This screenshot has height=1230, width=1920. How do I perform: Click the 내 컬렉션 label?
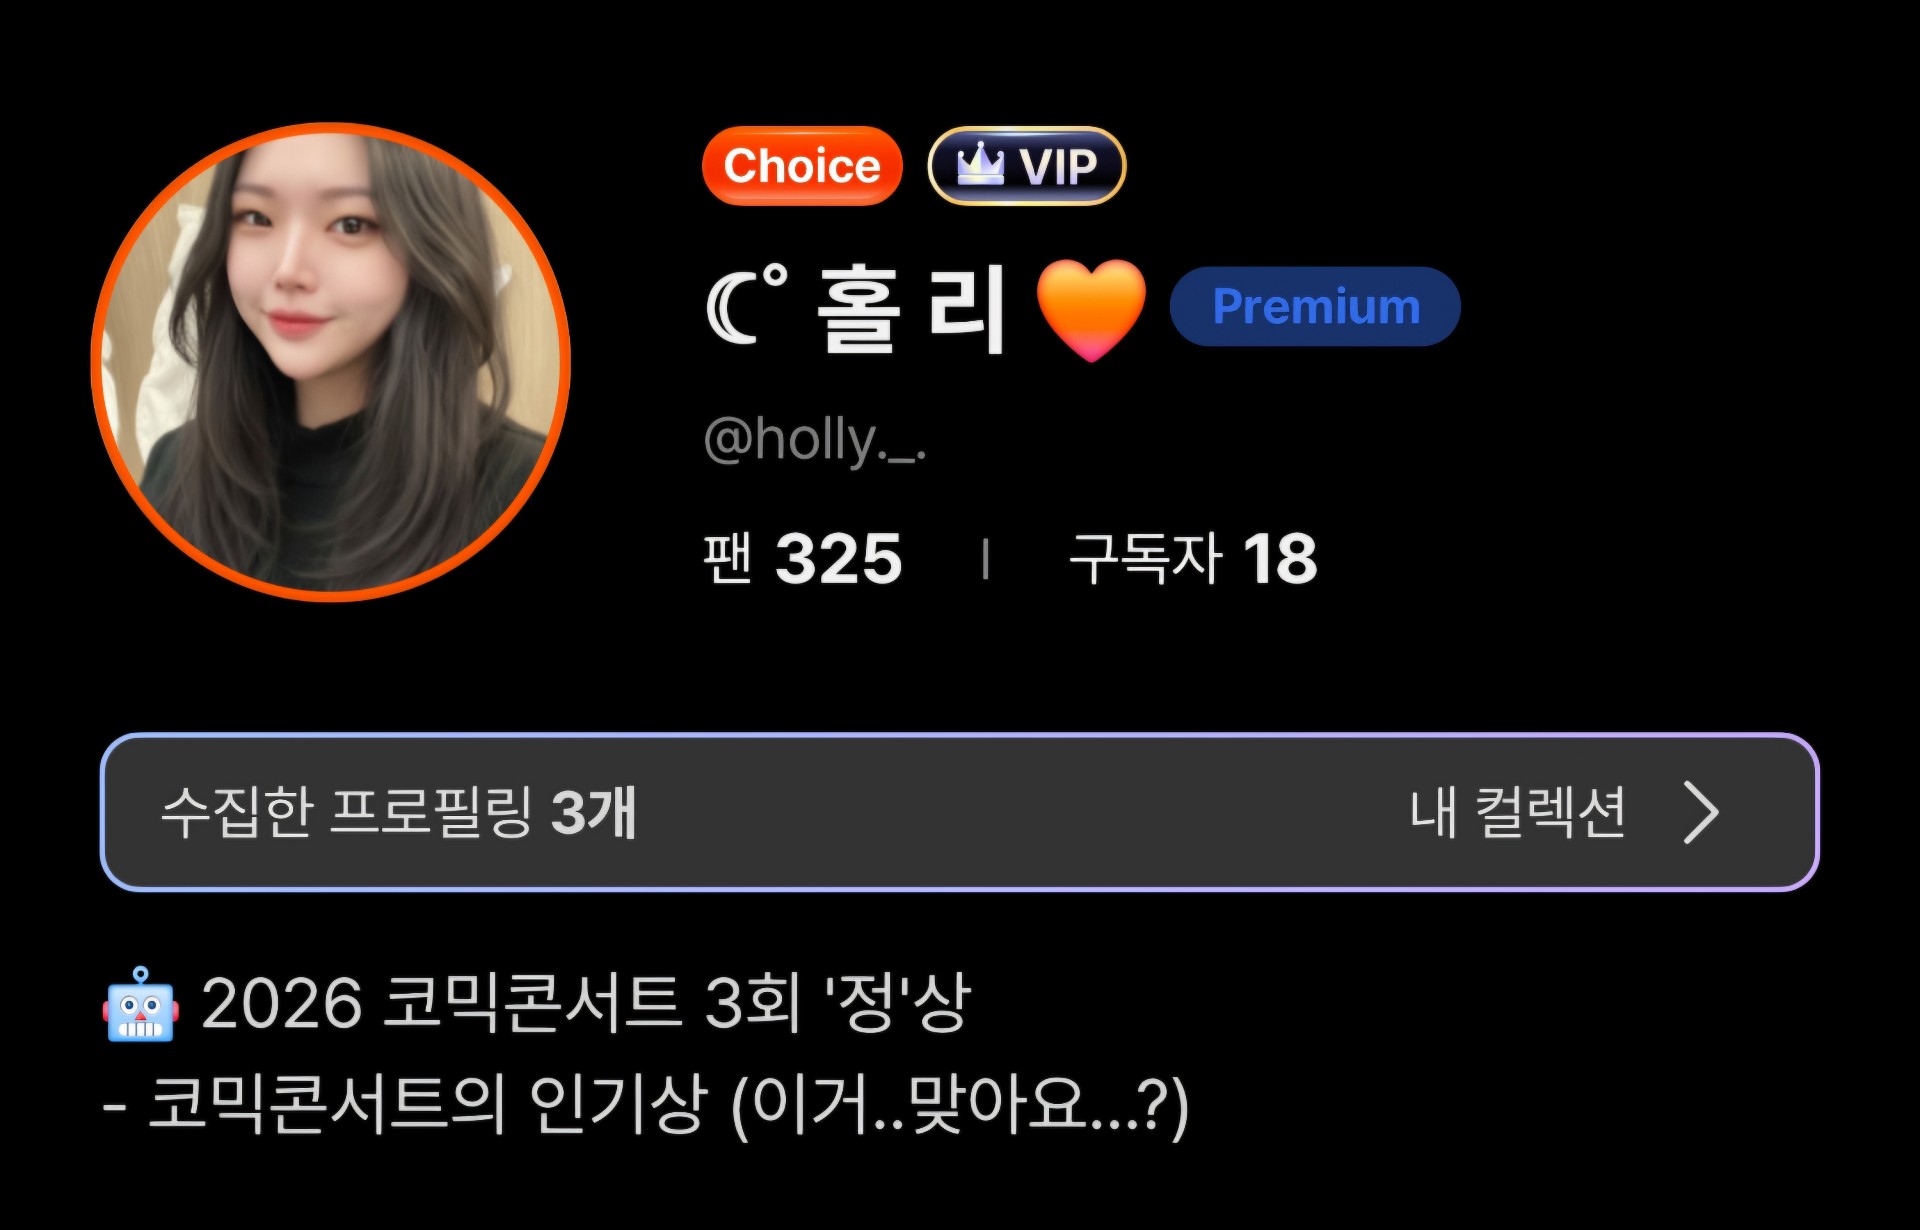tap(1517, 812)
